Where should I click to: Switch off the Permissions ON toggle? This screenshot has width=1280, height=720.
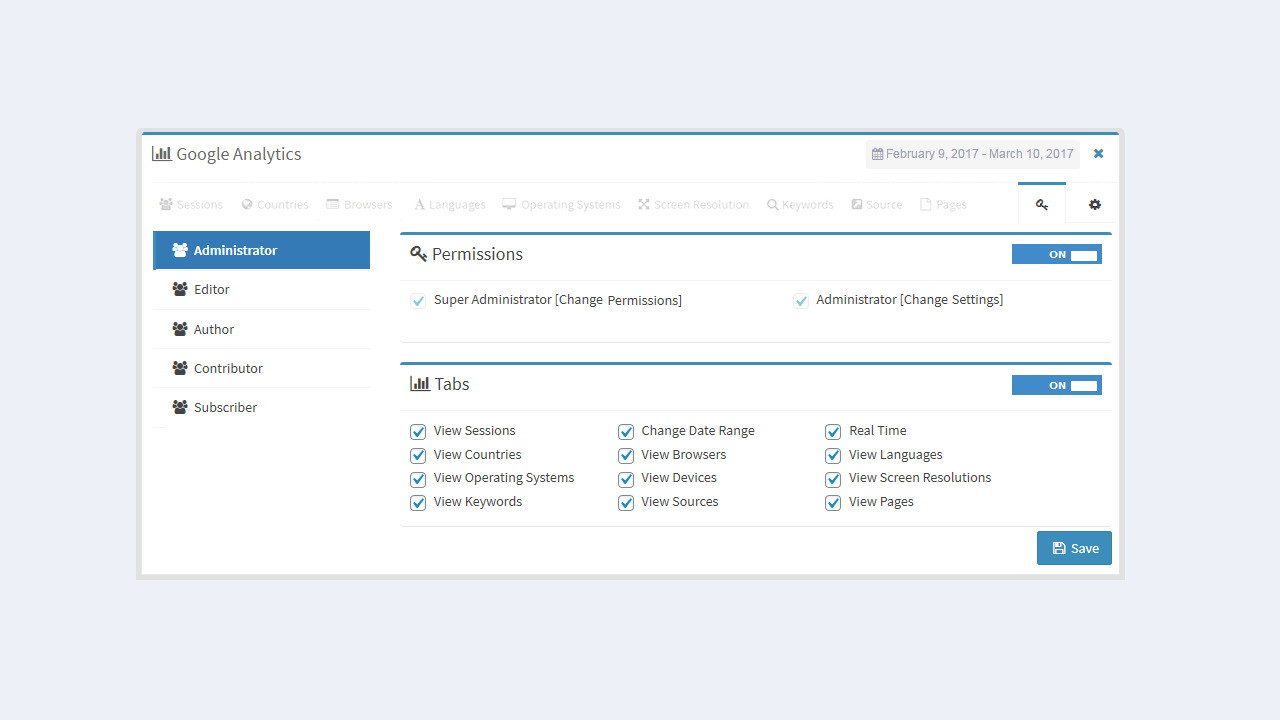(1057, 254)
